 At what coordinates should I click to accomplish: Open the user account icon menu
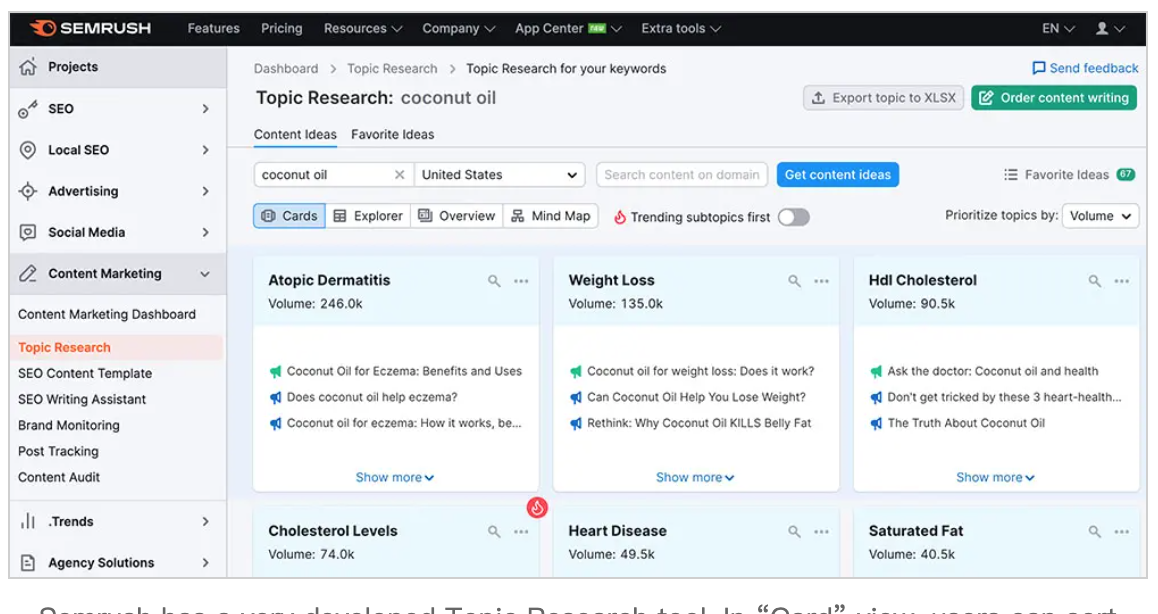1110,28
